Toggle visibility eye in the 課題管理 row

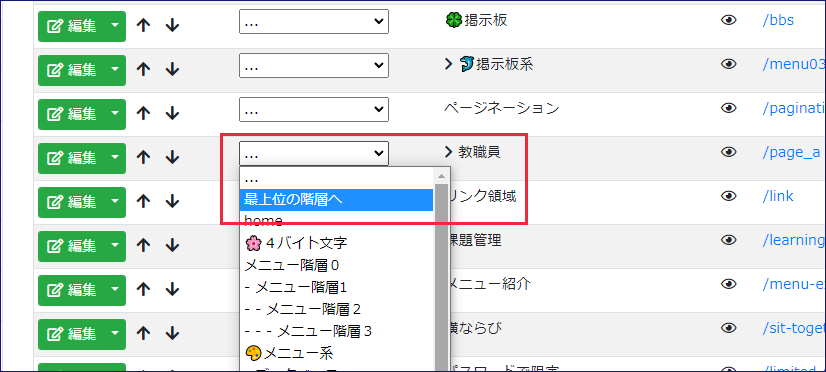click(x=729, y=240)
